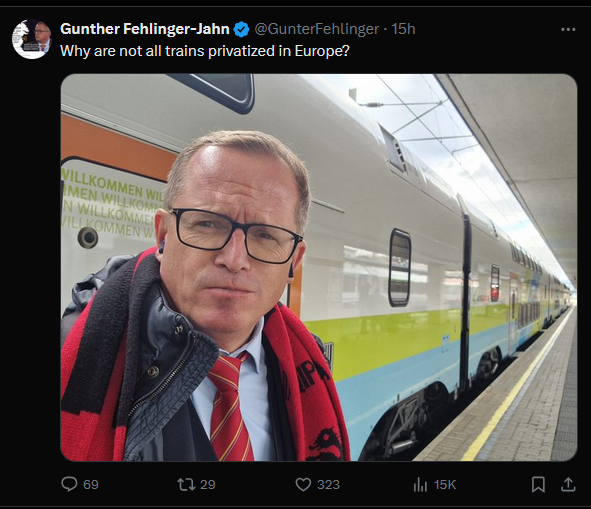This screenshot has width=591, height=509.
Task: Click the retweet arrows icon
Action: pyautogui.click(x=186, y=484)
